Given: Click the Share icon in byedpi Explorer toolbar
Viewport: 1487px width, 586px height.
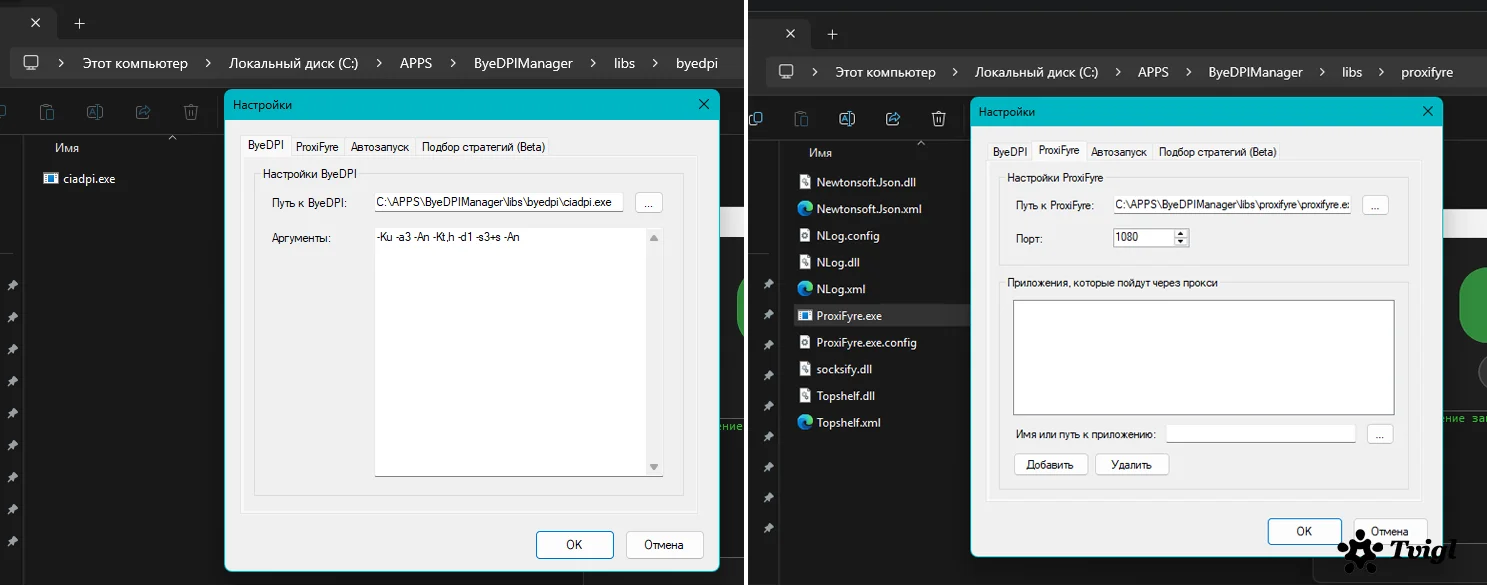Looking at the screenshot, I should point(143,113).
